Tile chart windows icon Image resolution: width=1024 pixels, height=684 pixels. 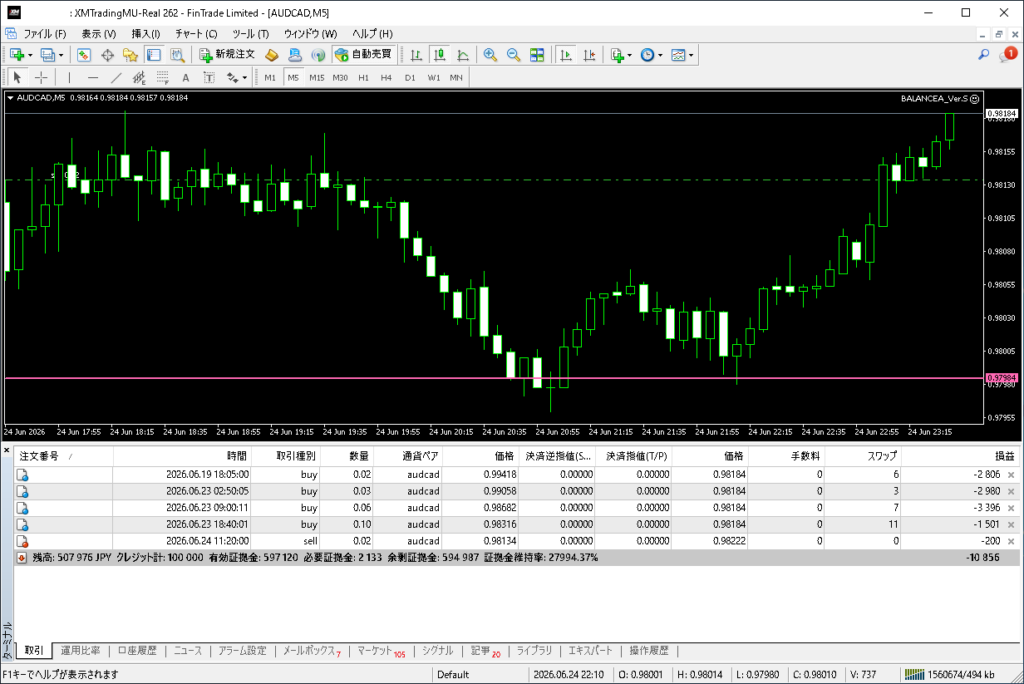(x=537, y=55)
